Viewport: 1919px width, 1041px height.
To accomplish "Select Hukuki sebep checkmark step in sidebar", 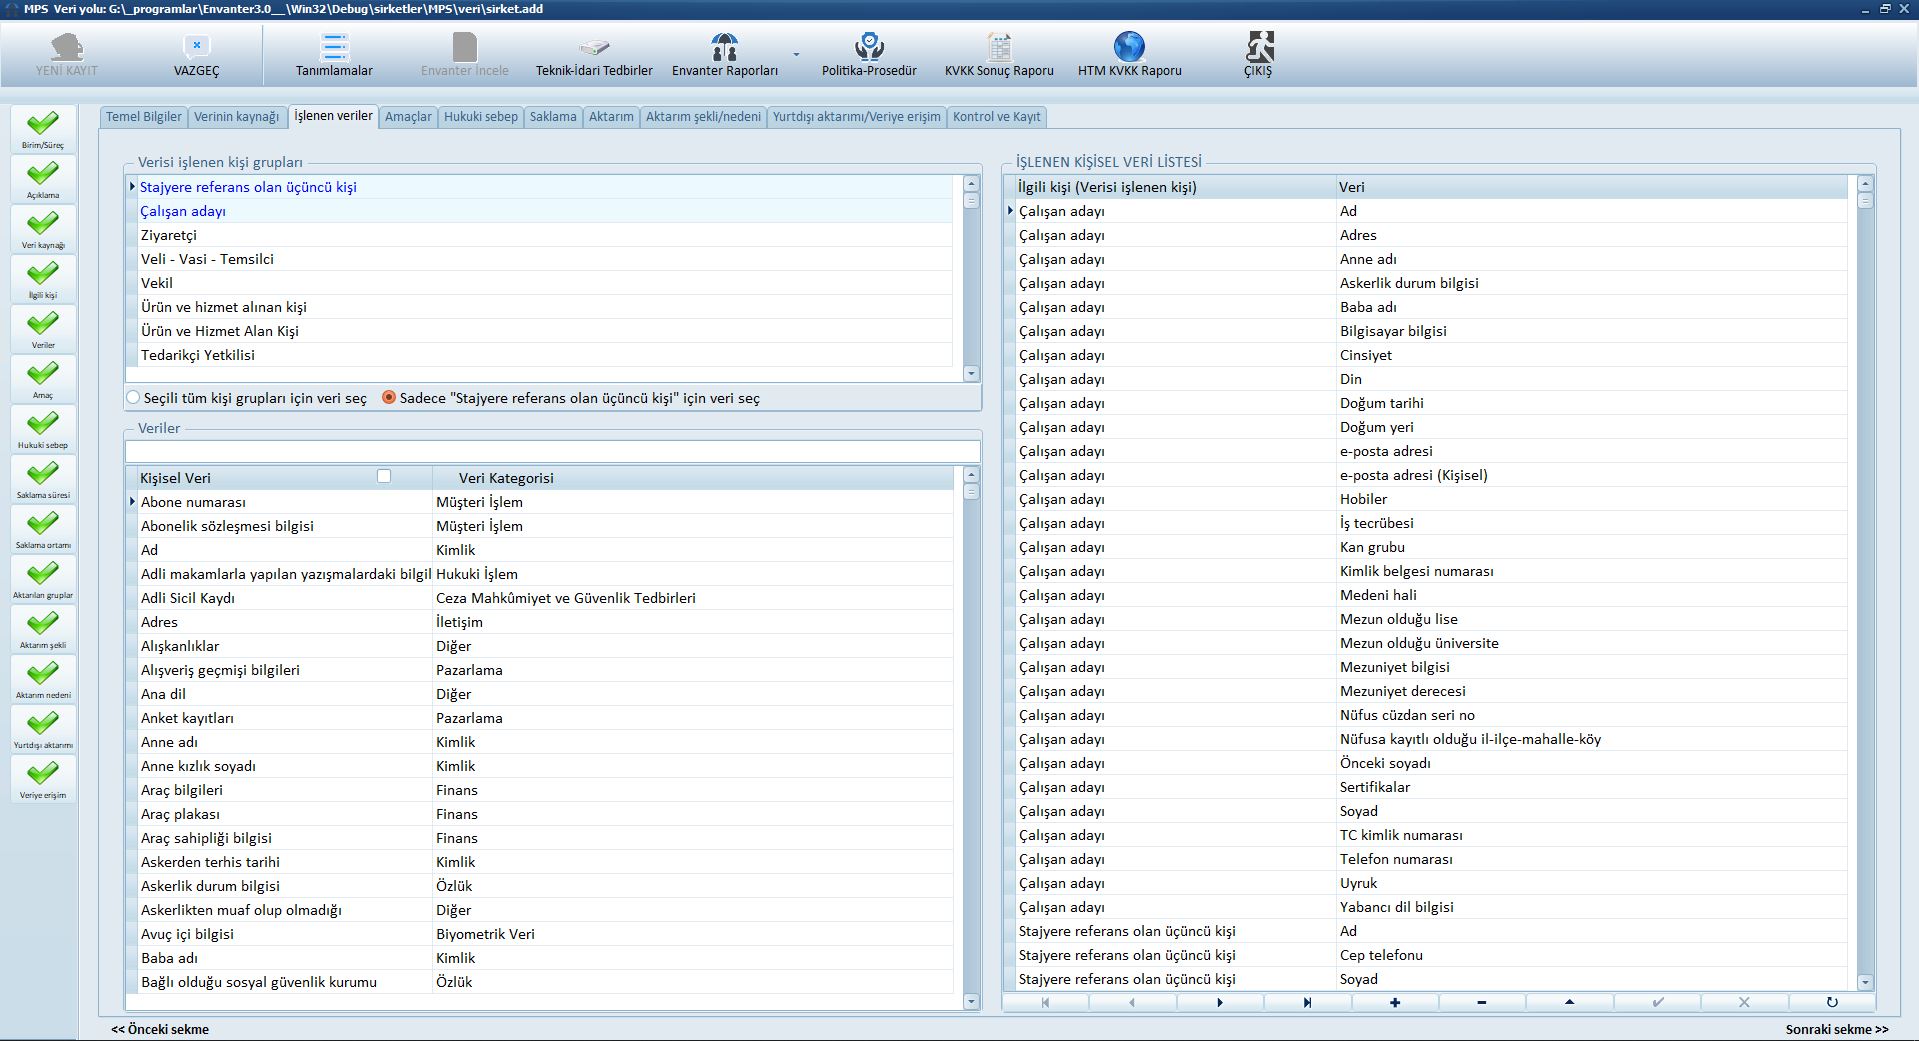I will 43,429.
